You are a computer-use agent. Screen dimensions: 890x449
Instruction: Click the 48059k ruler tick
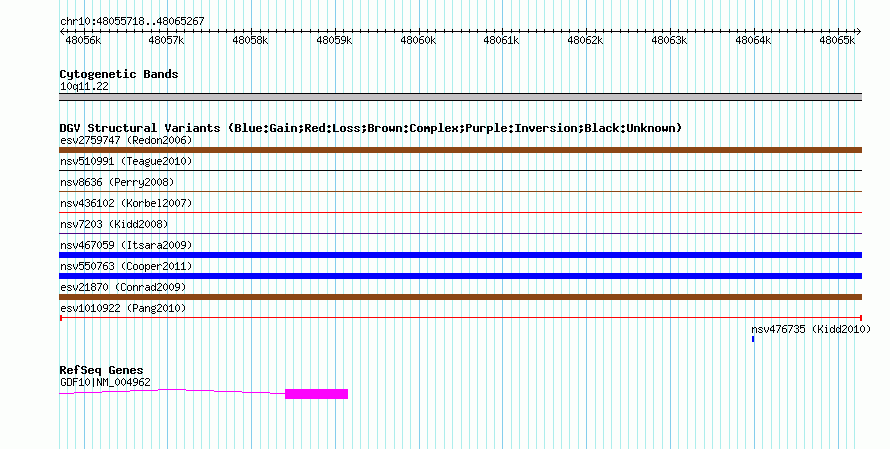tap(334, 40)
